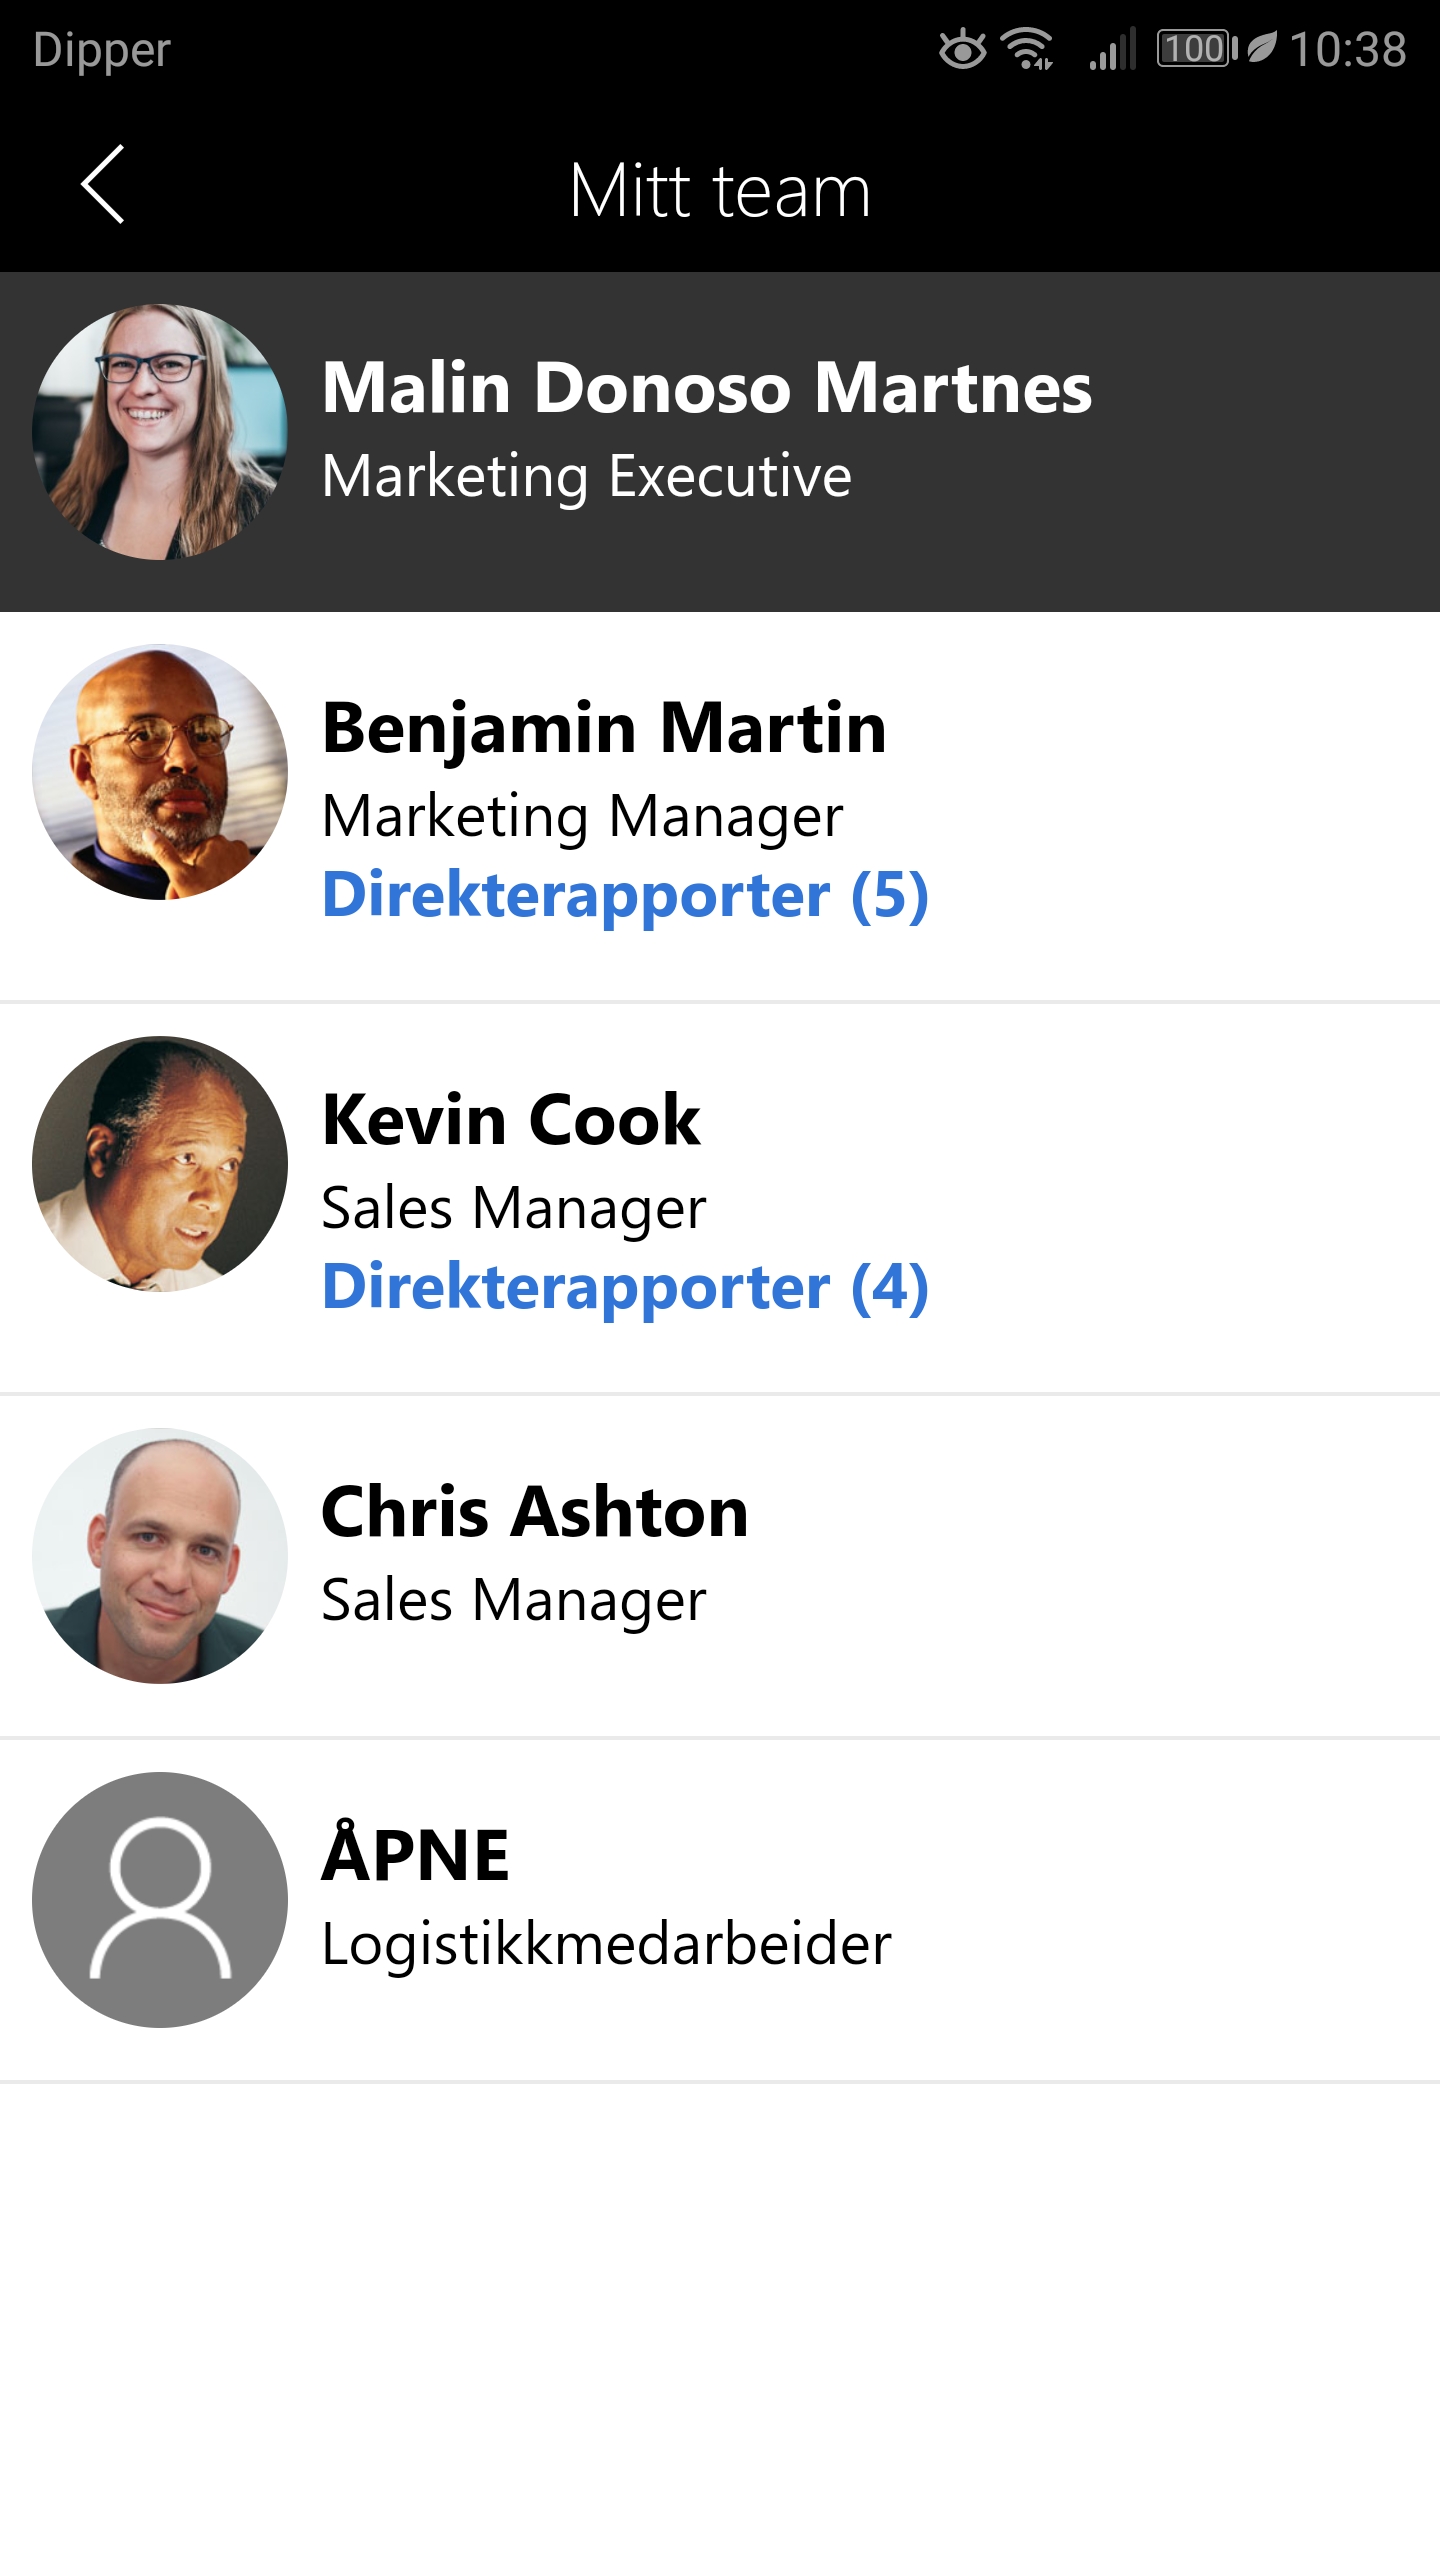Expand Kevin Cook's Direkterapporter (4)

coord(625,1287)
